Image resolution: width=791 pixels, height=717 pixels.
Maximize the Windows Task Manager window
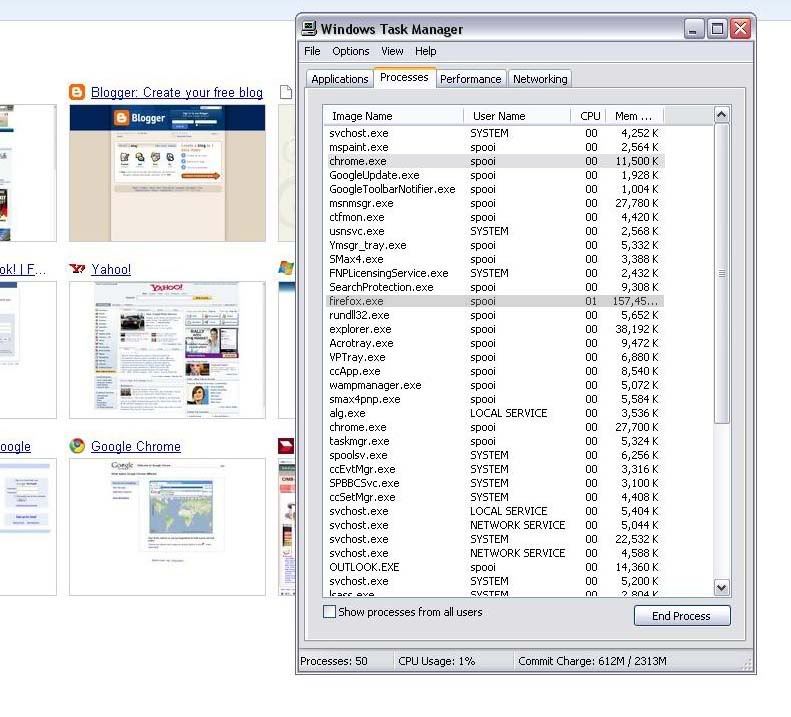[717, 28]
